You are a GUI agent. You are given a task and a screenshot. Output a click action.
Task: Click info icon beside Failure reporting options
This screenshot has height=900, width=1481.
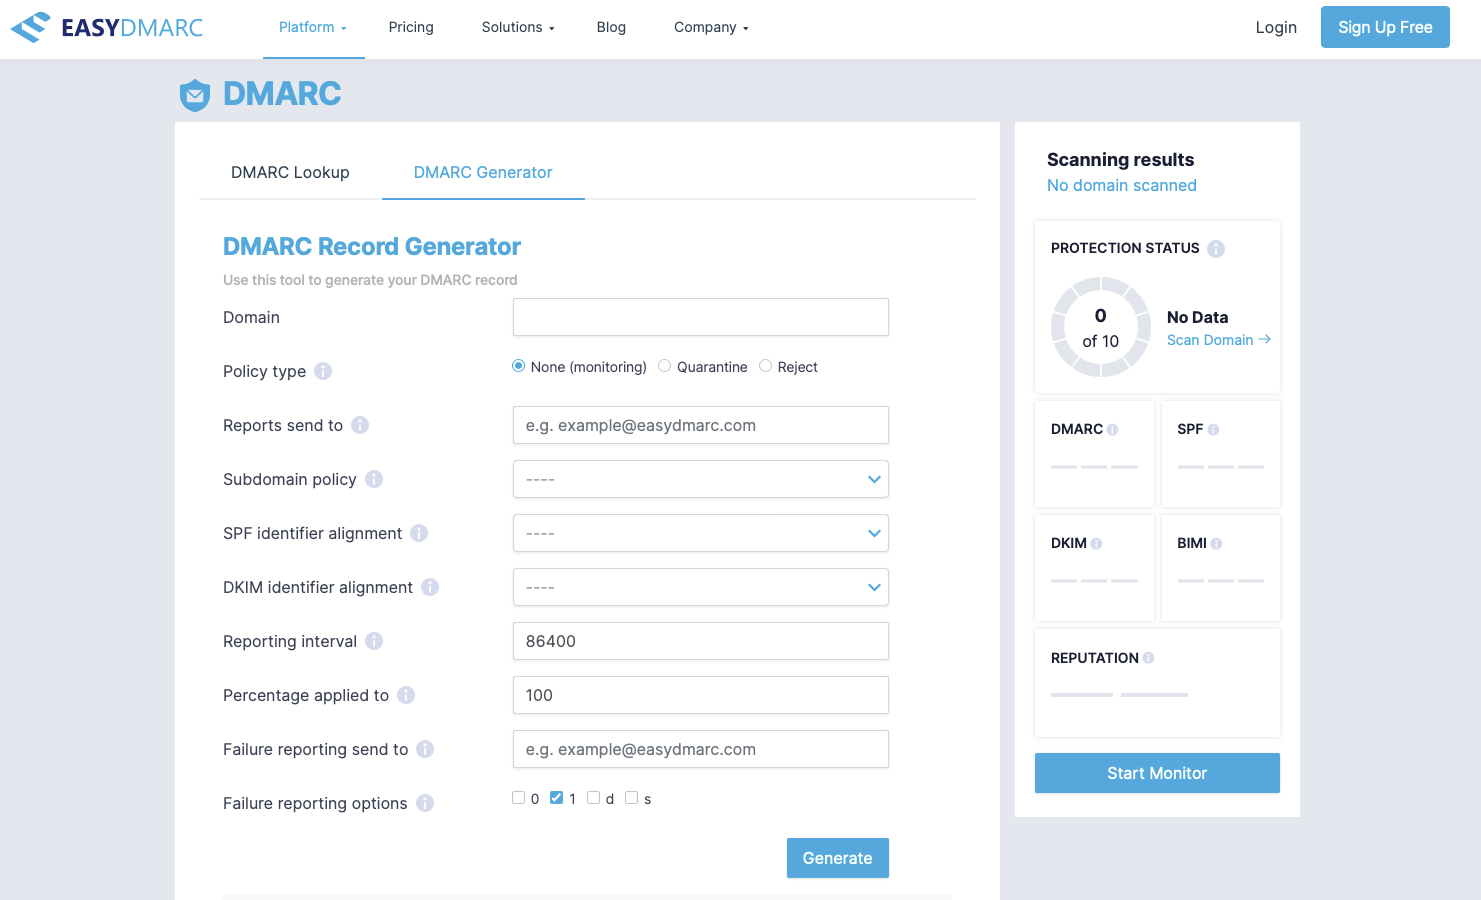425,803
